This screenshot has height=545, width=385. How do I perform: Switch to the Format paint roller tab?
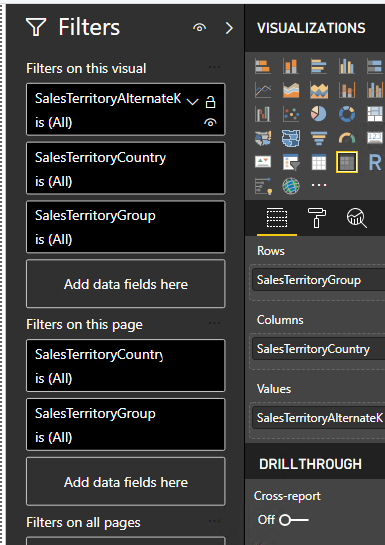(x=317, y=218)
